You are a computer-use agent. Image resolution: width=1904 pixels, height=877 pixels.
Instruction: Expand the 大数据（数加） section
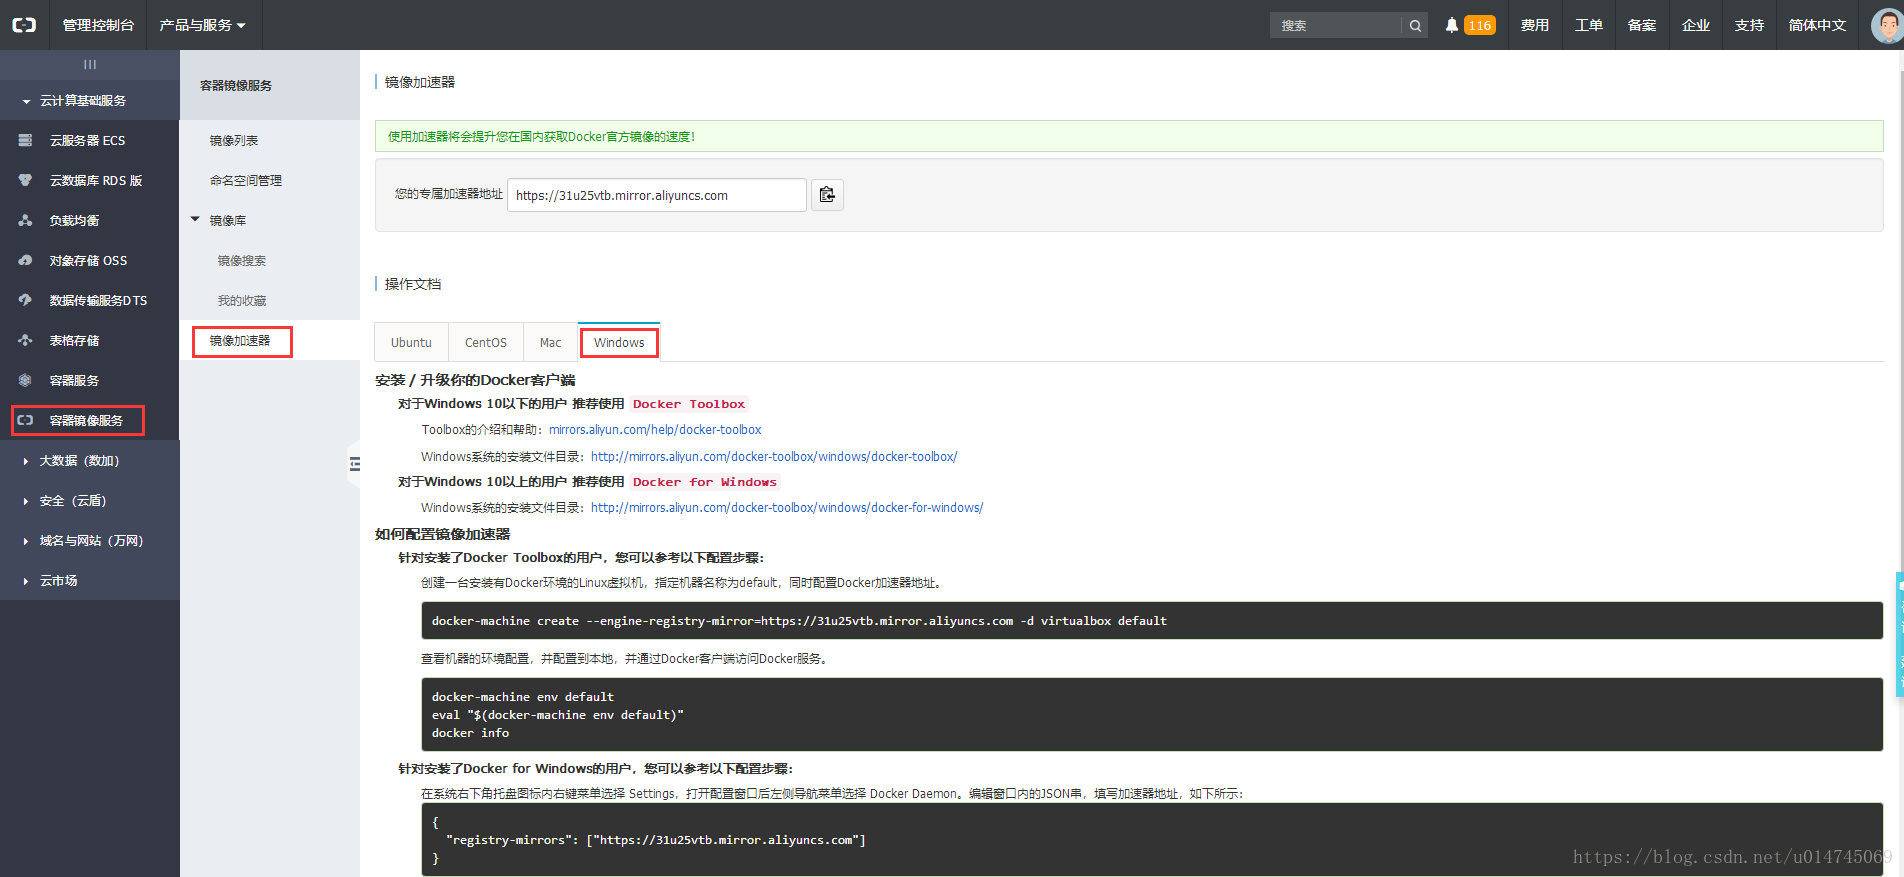[x=90, y=460]
